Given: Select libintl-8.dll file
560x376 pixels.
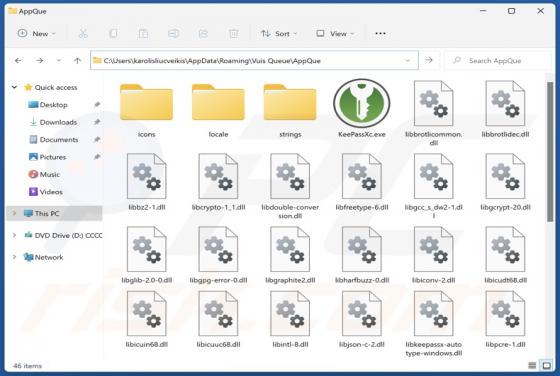Looking at the screenshot, I should [x=290, y=320].
